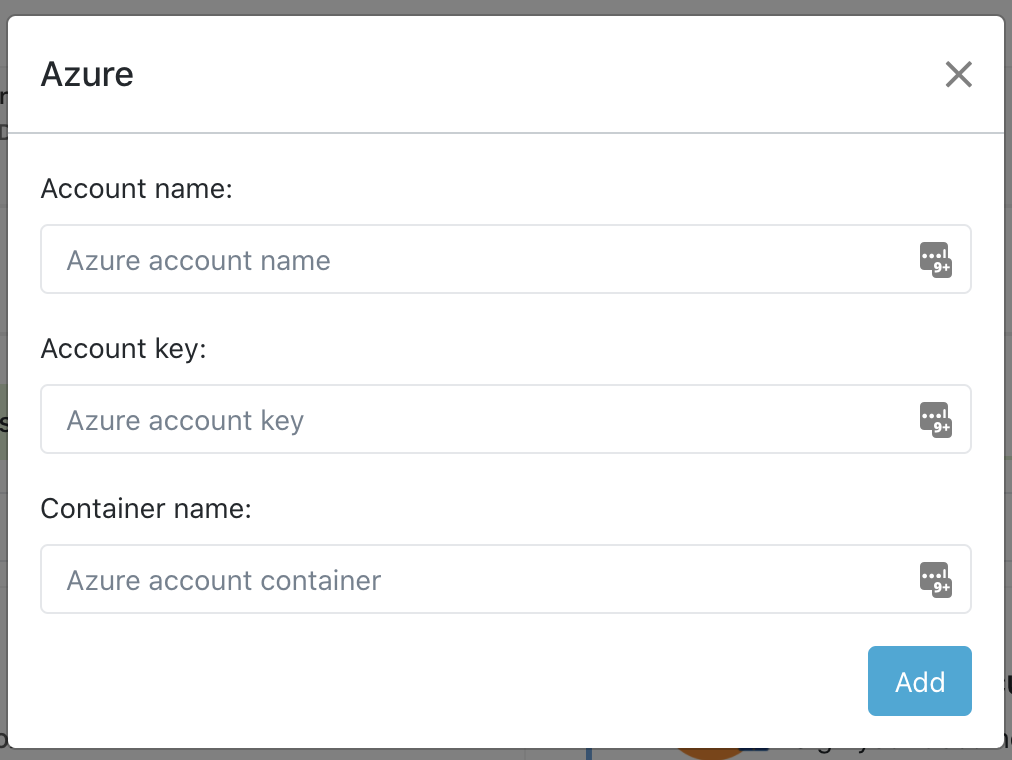Image resolution: width=1012 pixels, height=760 pixels.
Task: Close the Azure dialog with the X
Action: tap(958, 74)
